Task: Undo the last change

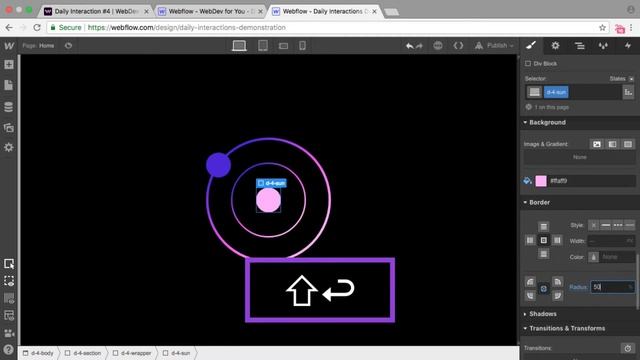Action: [x=410, y=46]
